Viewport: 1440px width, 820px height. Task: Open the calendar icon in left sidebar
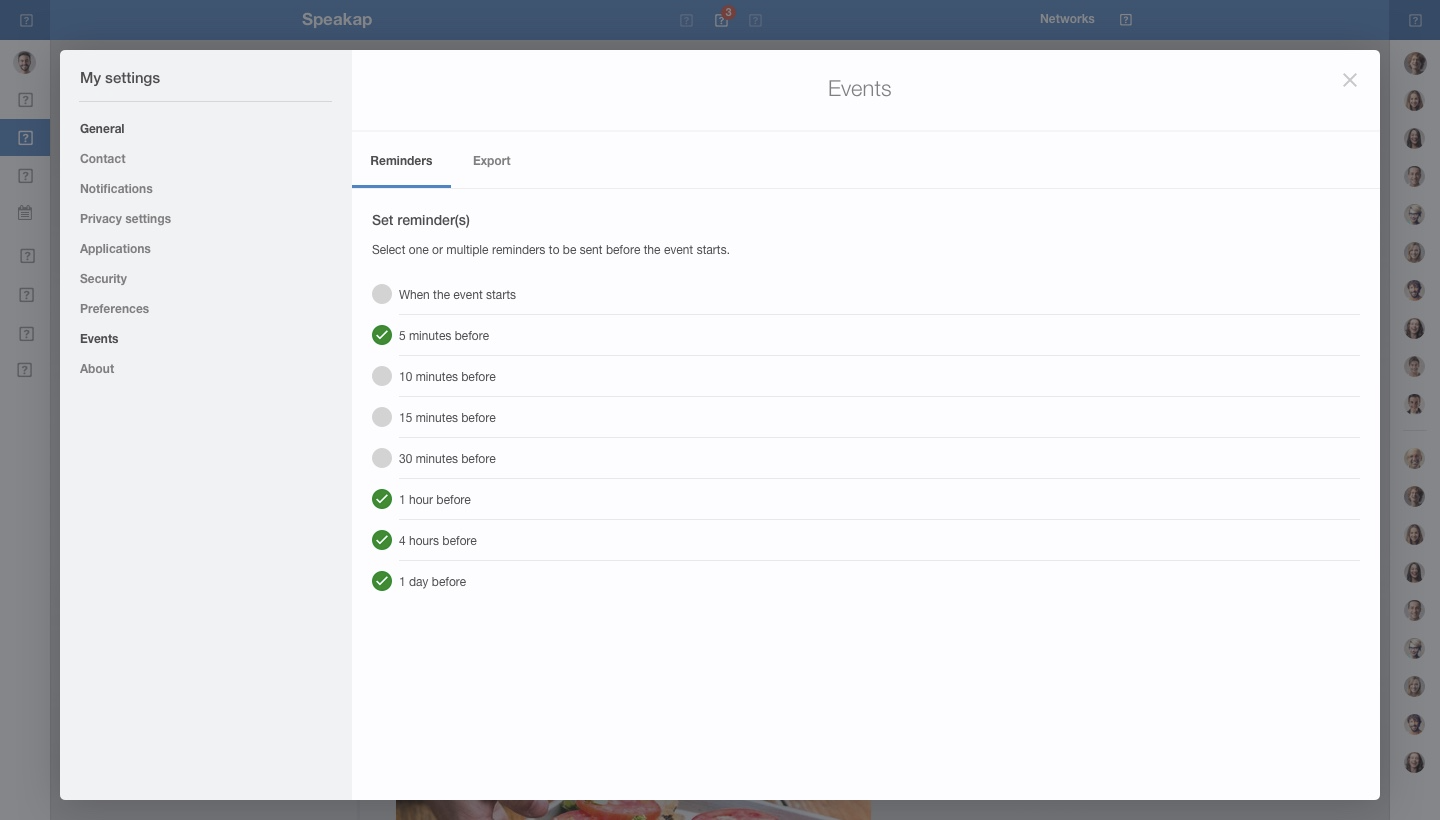pyautogui.click(x=25, y=213)
